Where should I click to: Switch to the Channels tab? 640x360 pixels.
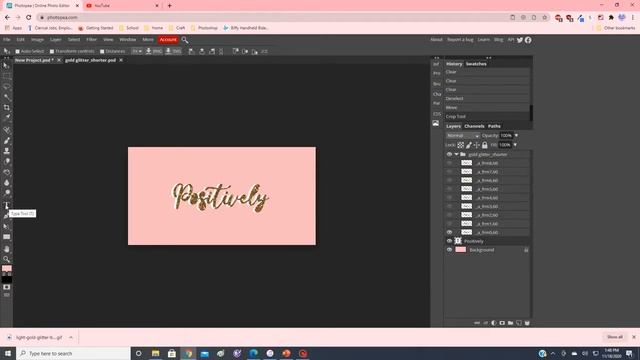474,127
